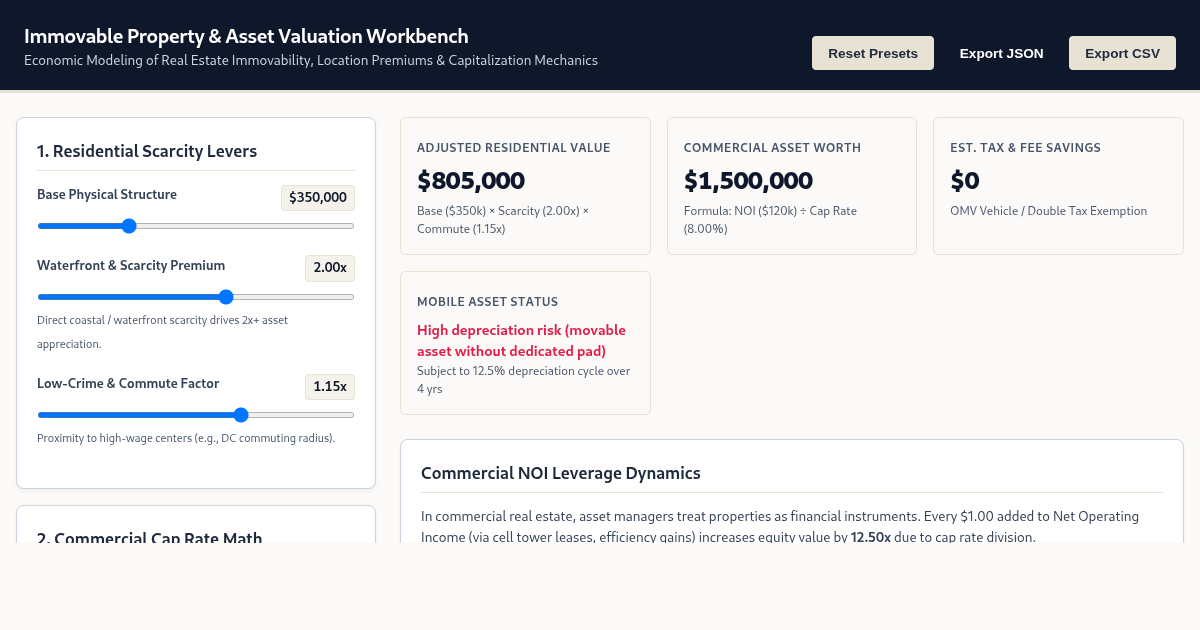
Task: Click the $0 tax and fee savings value
Action: [x=965, y=181]
